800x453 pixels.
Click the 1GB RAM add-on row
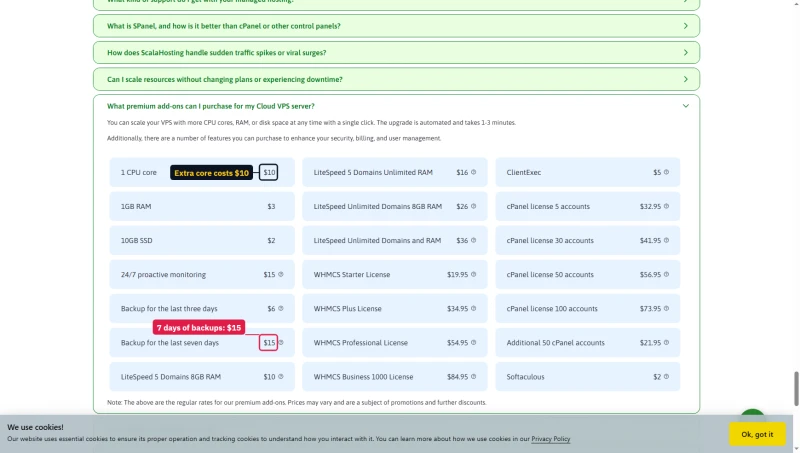click(x=202, y=206)
